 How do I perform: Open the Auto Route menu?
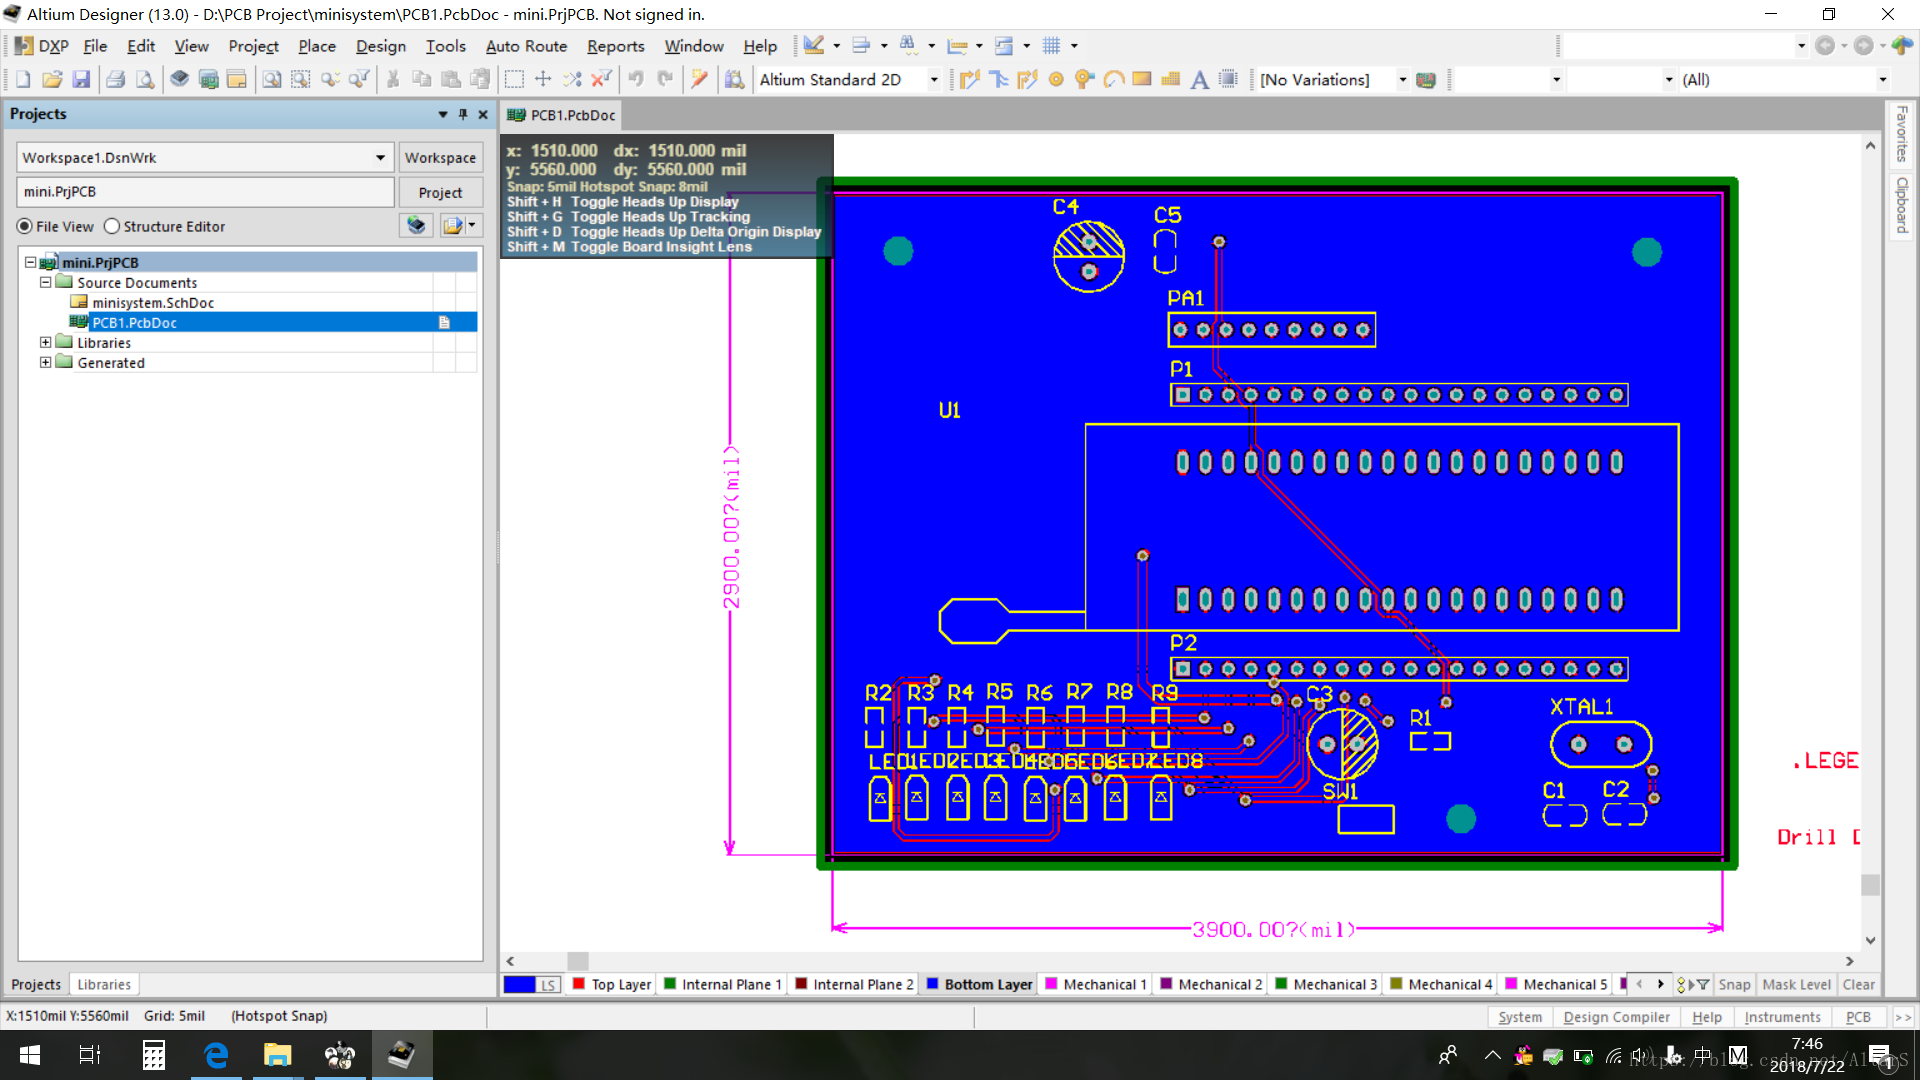coord(526,46)
